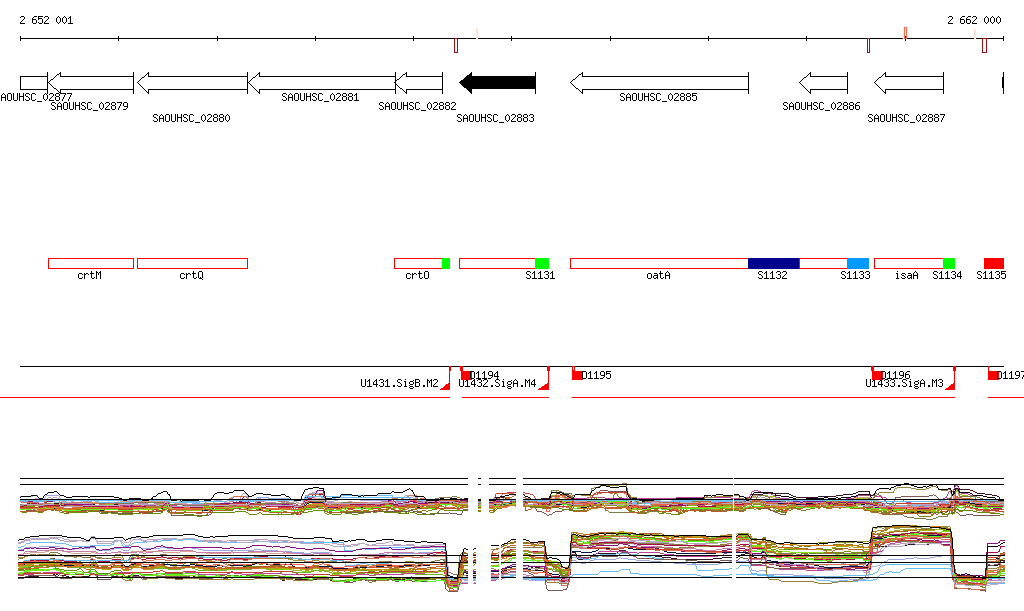This screenshot has height=611, width=1024.
Task: Click the end coordinate 2 662 000
Action: pos(974,20)
